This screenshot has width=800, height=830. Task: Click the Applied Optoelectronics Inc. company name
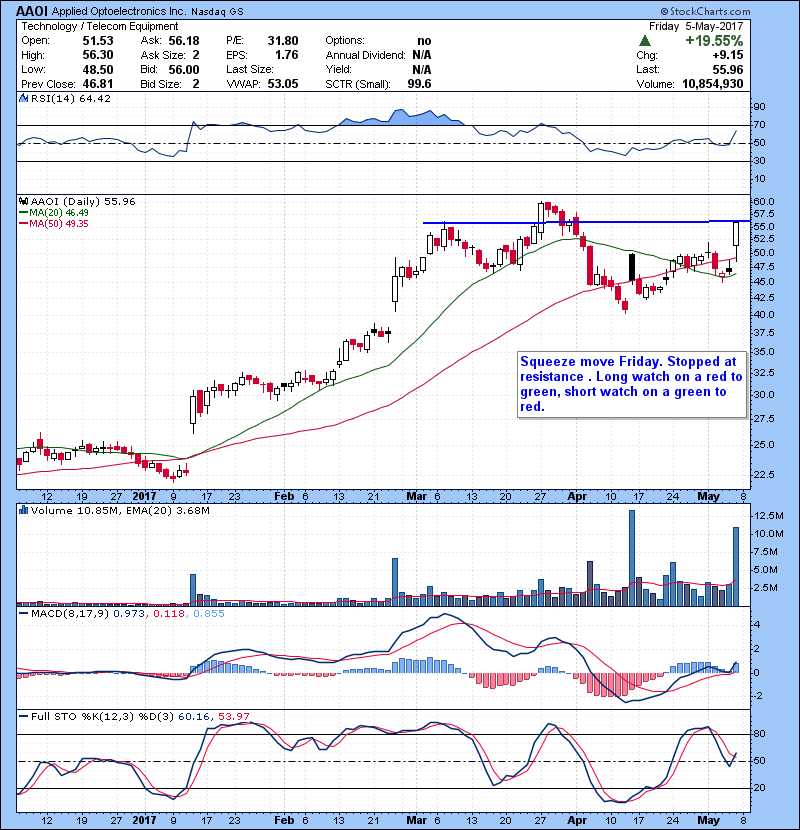click(x=119, y=11)
